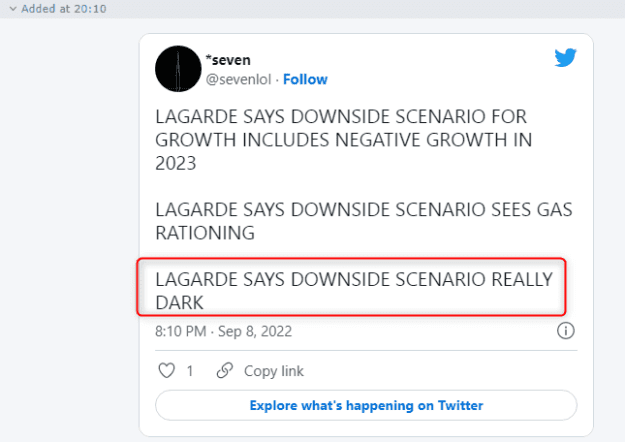The width and height of the screenshot is (625, 442).
Task: Click the highlighted 'DOWNSIDE SCENARIO REALLY DARK' line
Action: (354, 291)
